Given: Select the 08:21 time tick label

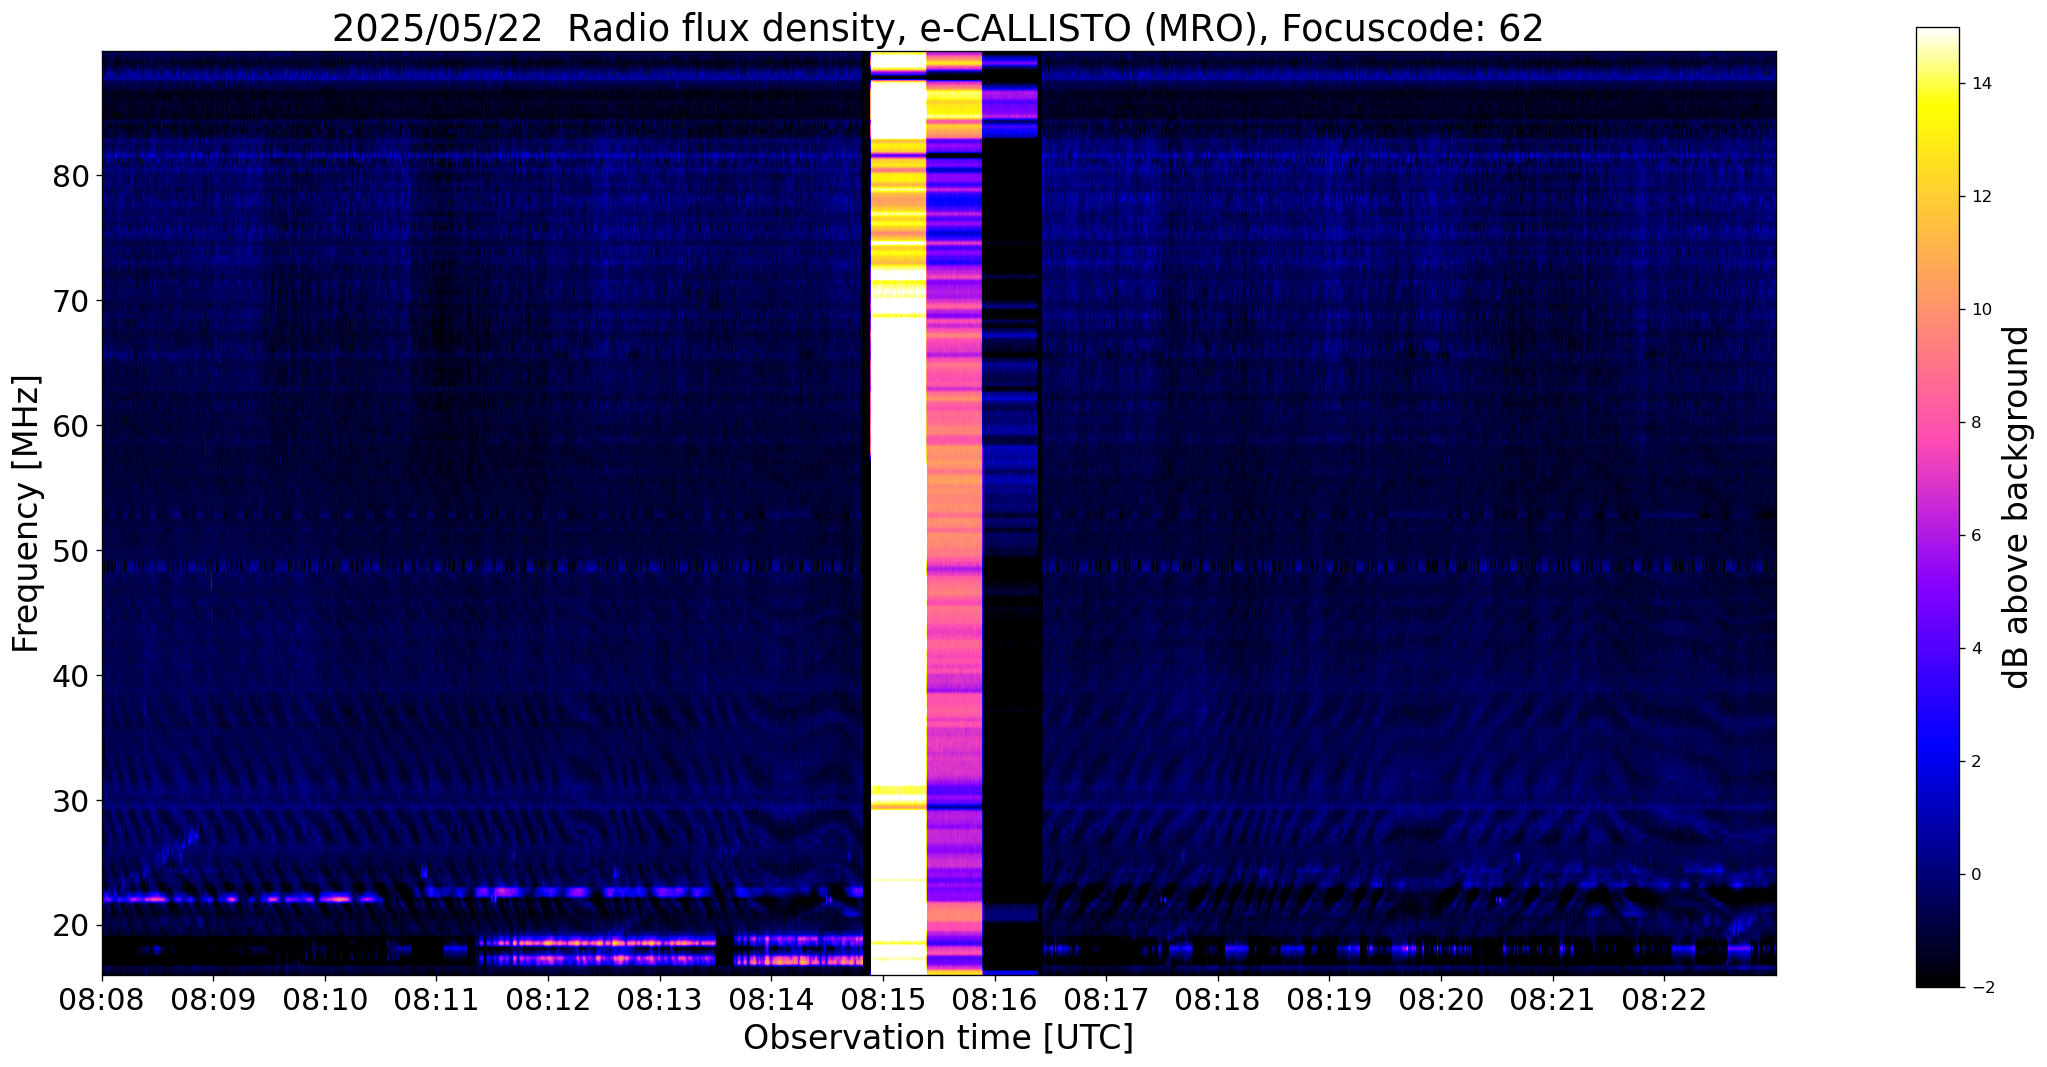Looking at the screenshot, I should pyautogui.click(x=1553, y=999).
